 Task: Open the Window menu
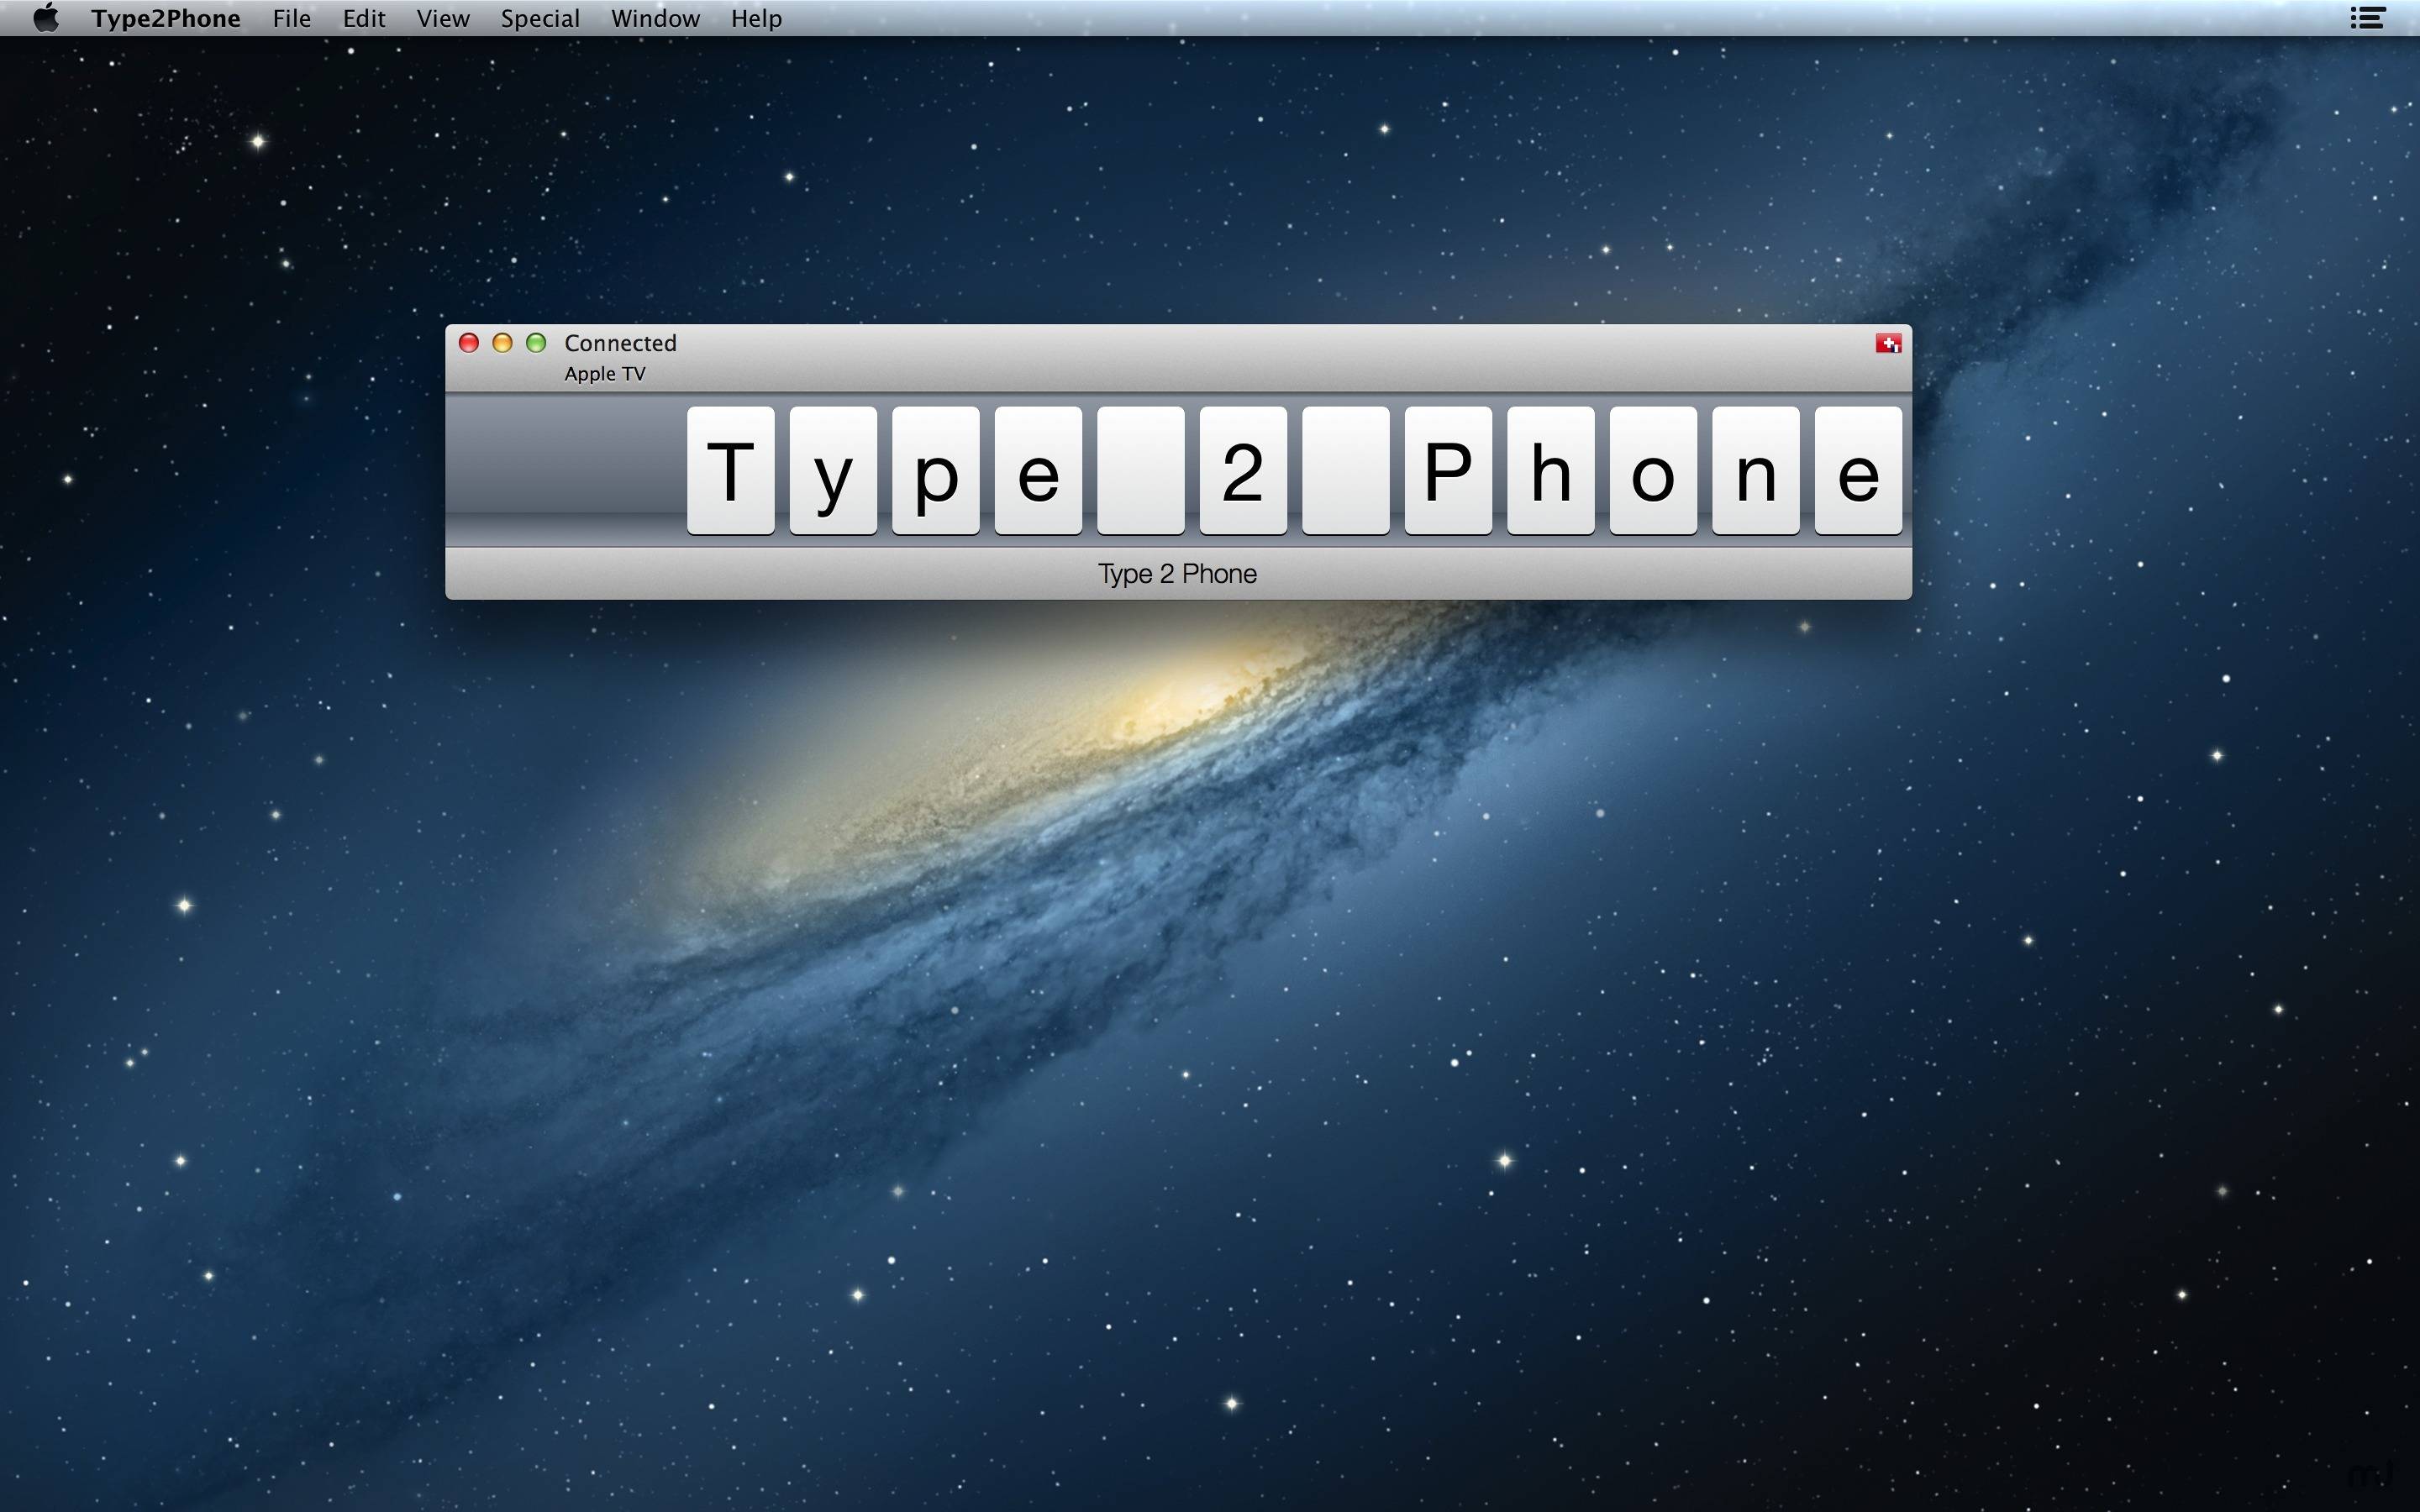point(655,18)
